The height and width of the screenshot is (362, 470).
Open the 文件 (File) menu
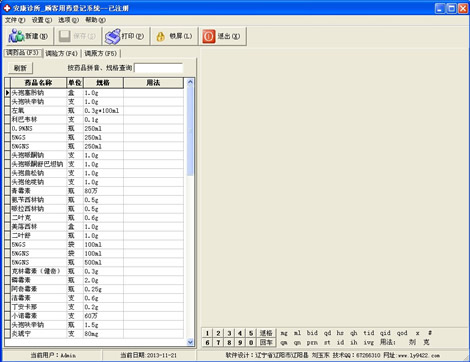coord(15,20)
